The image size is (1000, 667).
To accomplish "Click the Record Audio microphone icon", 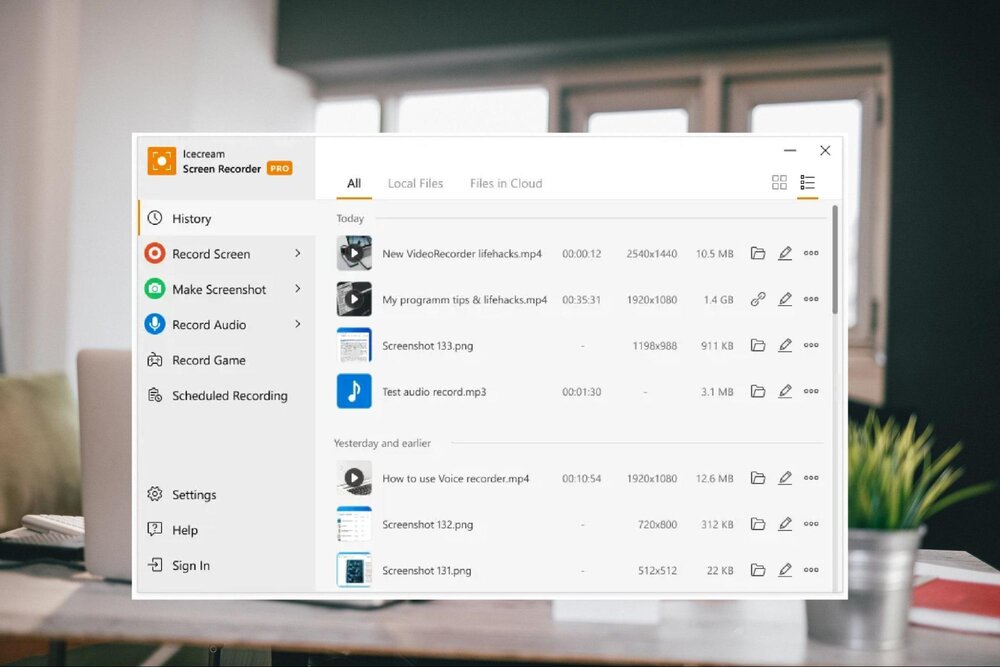I will tap(155, 324).
